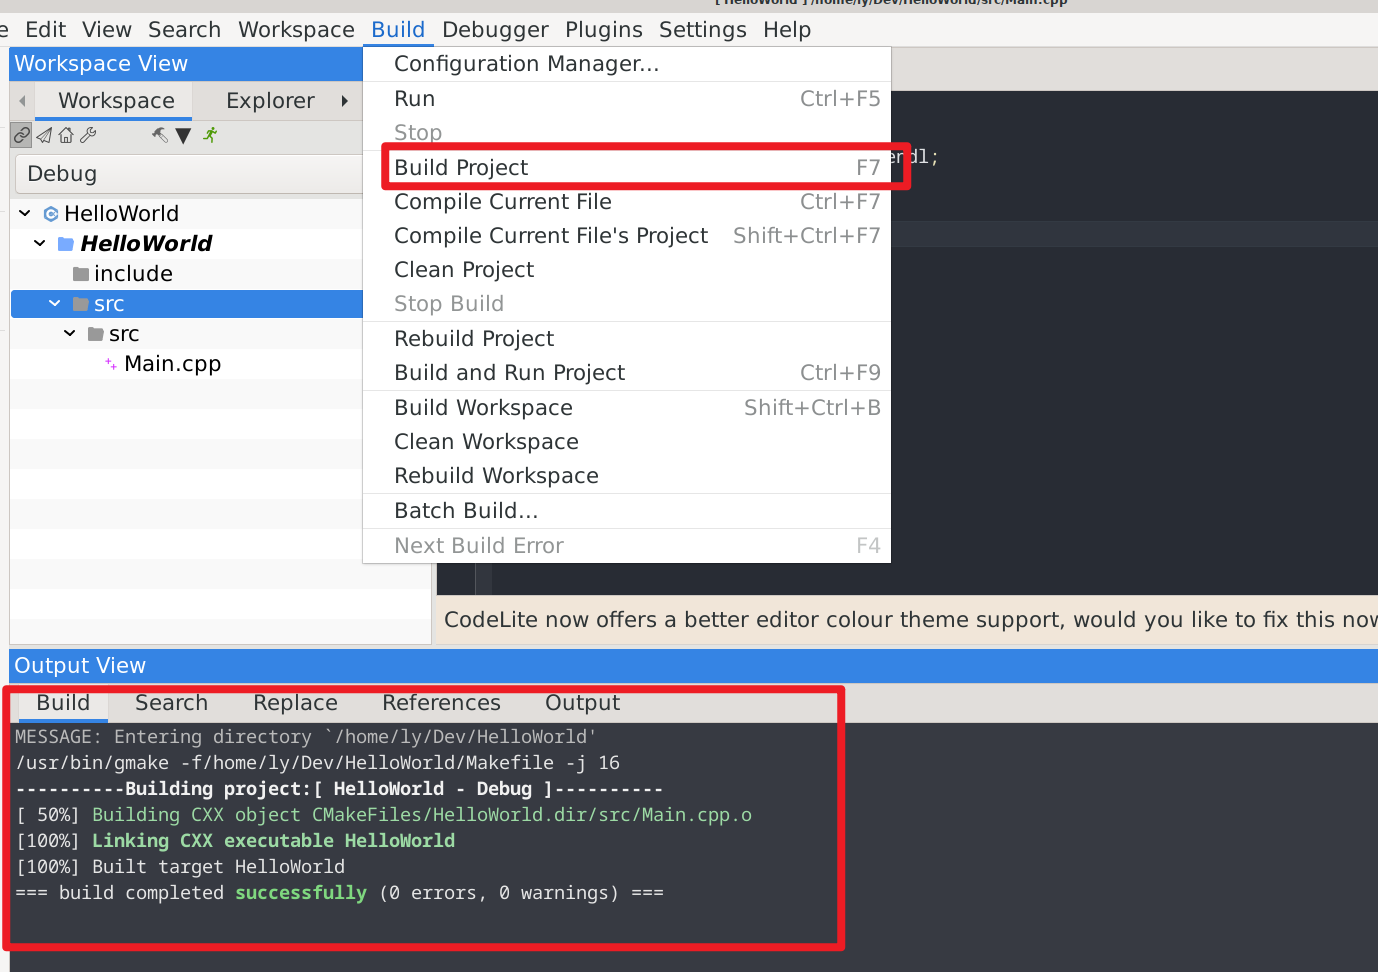Click the Main.cpp file icon in tree
The width and height of the screenshot is (1378, 972).
pos(111,364)
